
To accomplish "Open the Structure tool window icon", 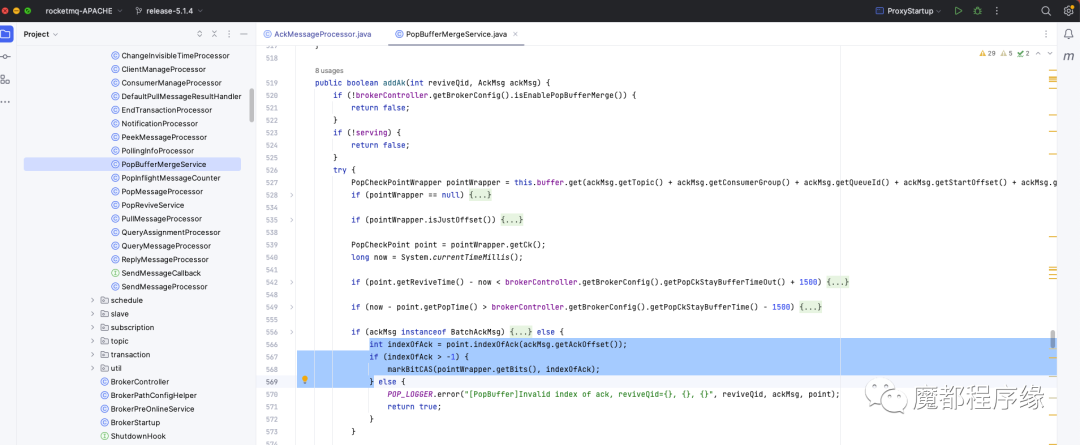I will pyautogui.click(x=6, y=79).
